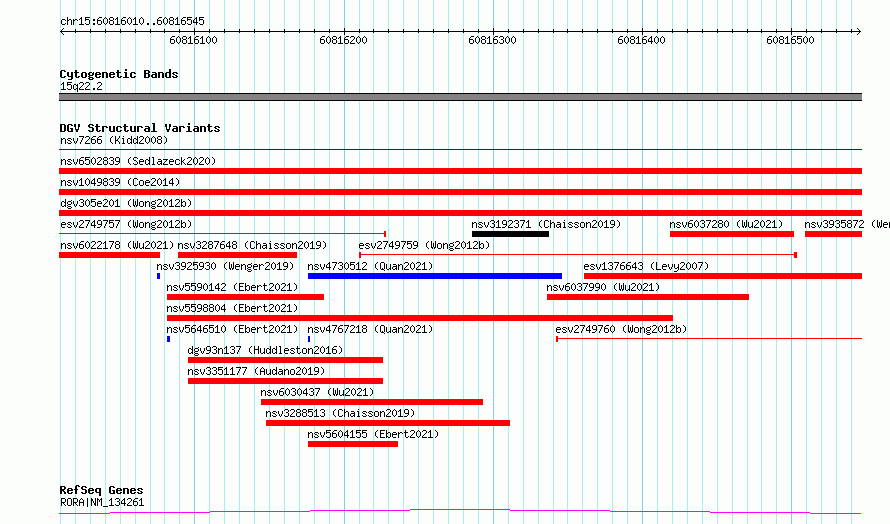Screen dimensions: 890x524
Task: Click nsv5646510 (Ebert2021) label
Action: click(x=232, y=329)
